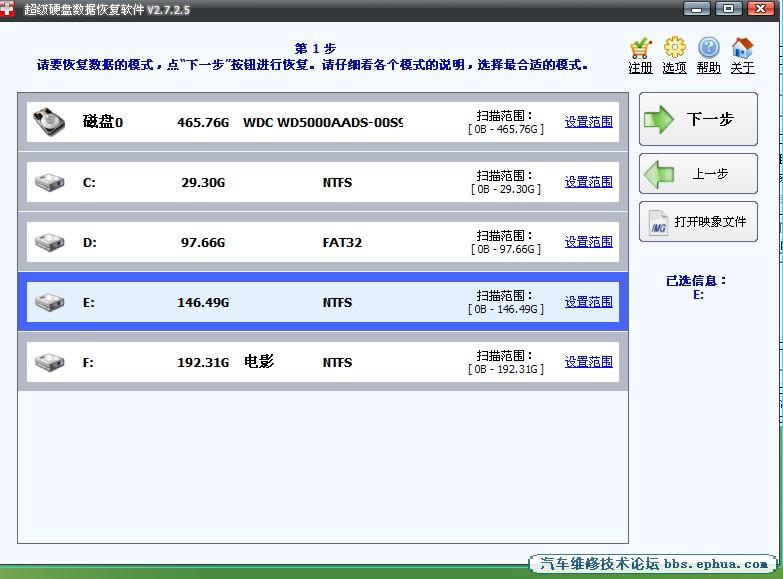Click the [0B - 29.30G] scan range
Screen dimensions: 783x579
(x=506, y=189)
